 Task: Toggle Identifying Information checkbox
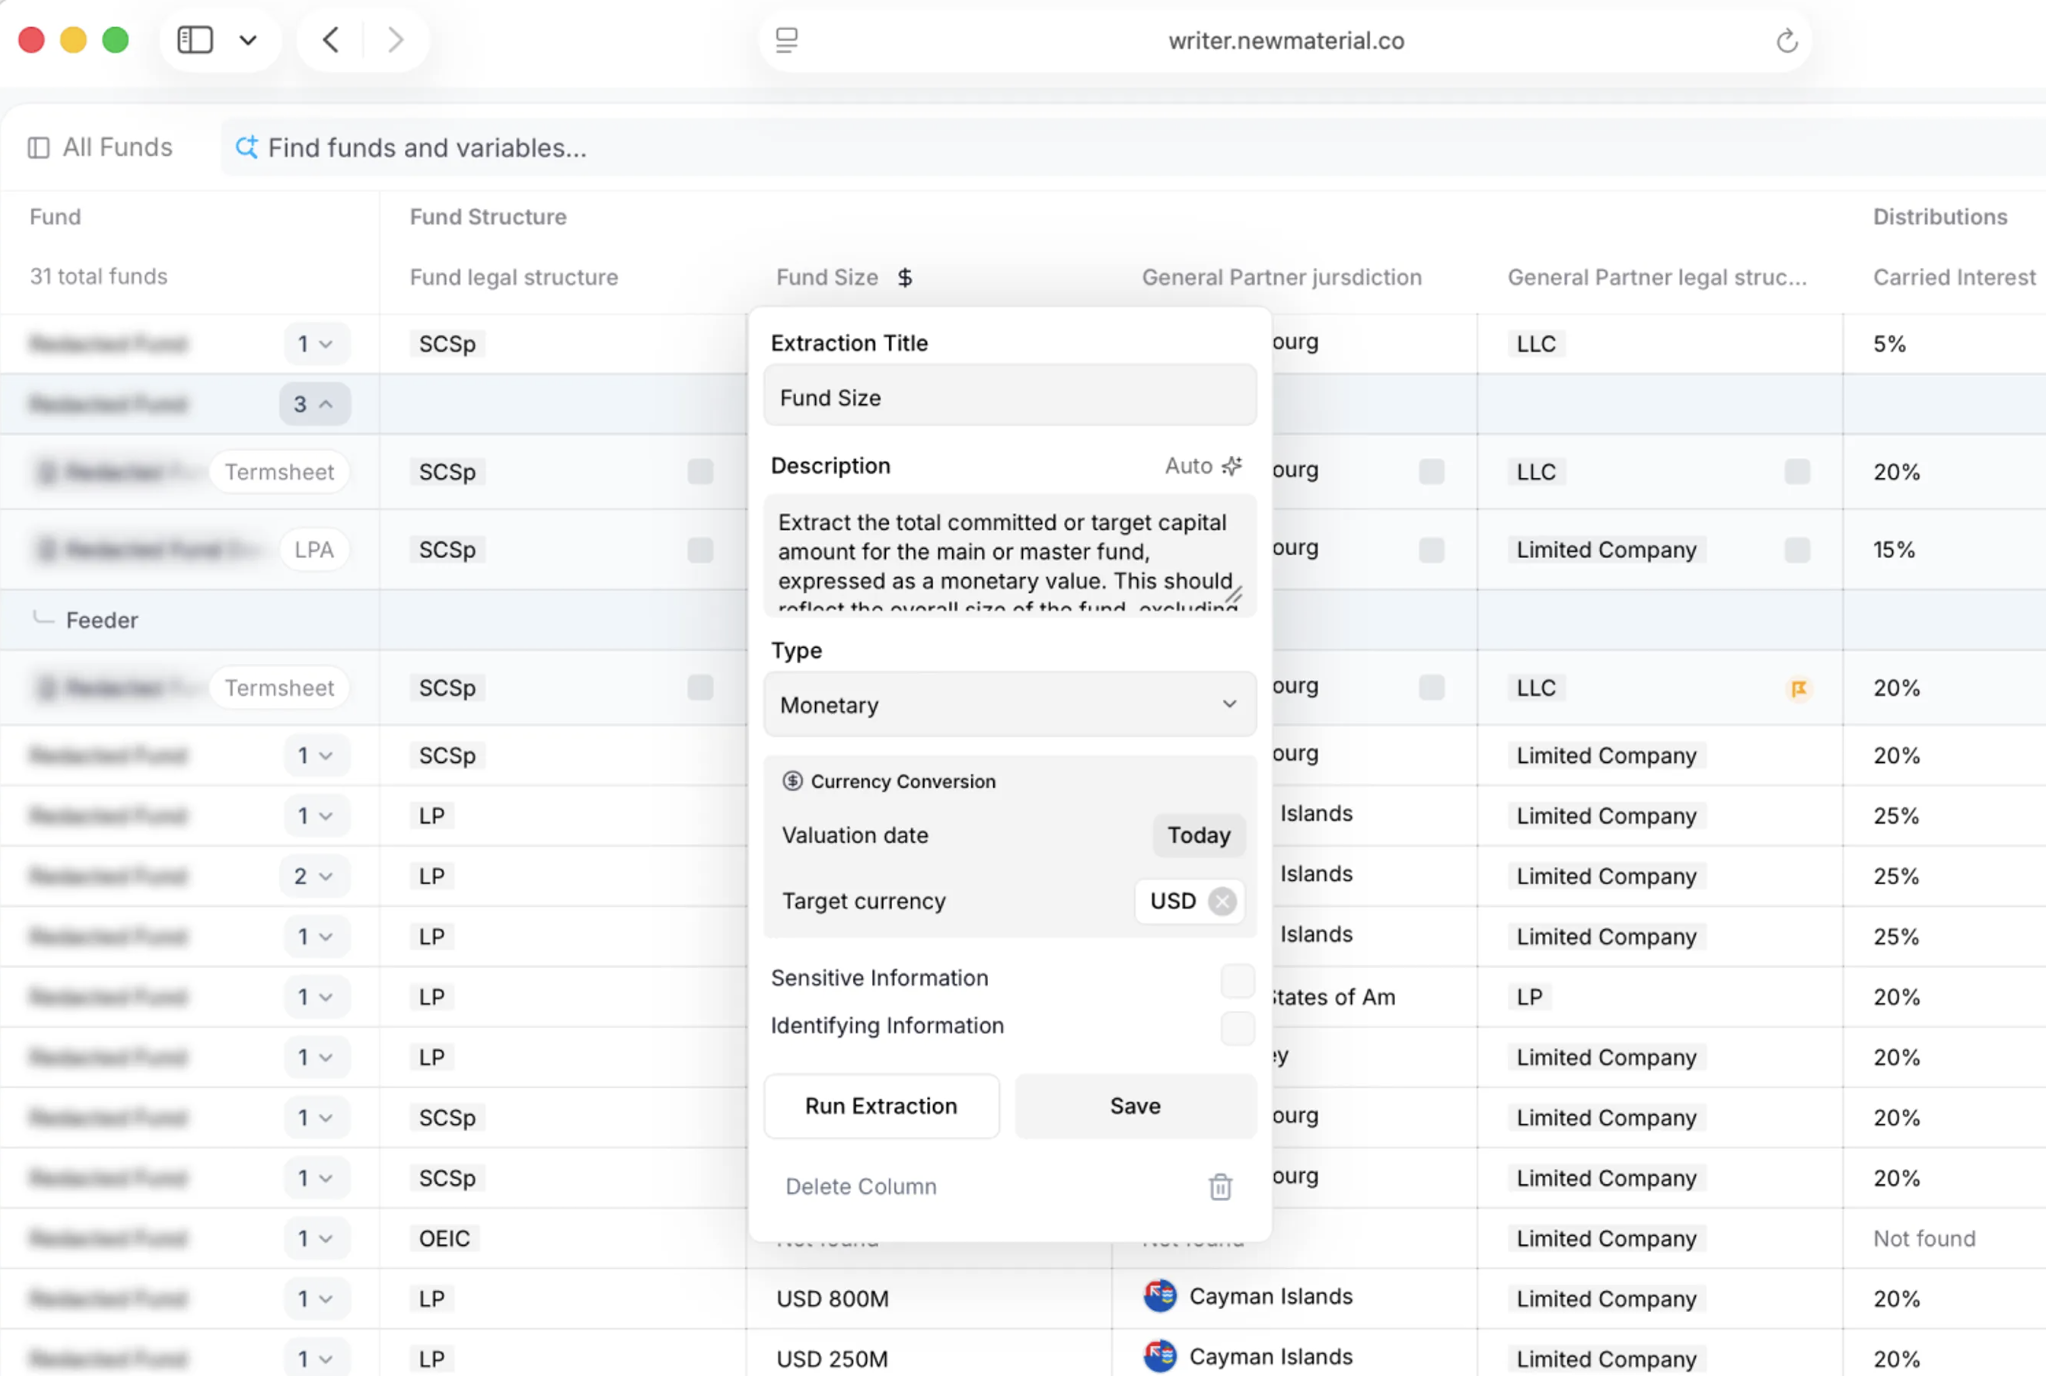coord(1237,1028)
